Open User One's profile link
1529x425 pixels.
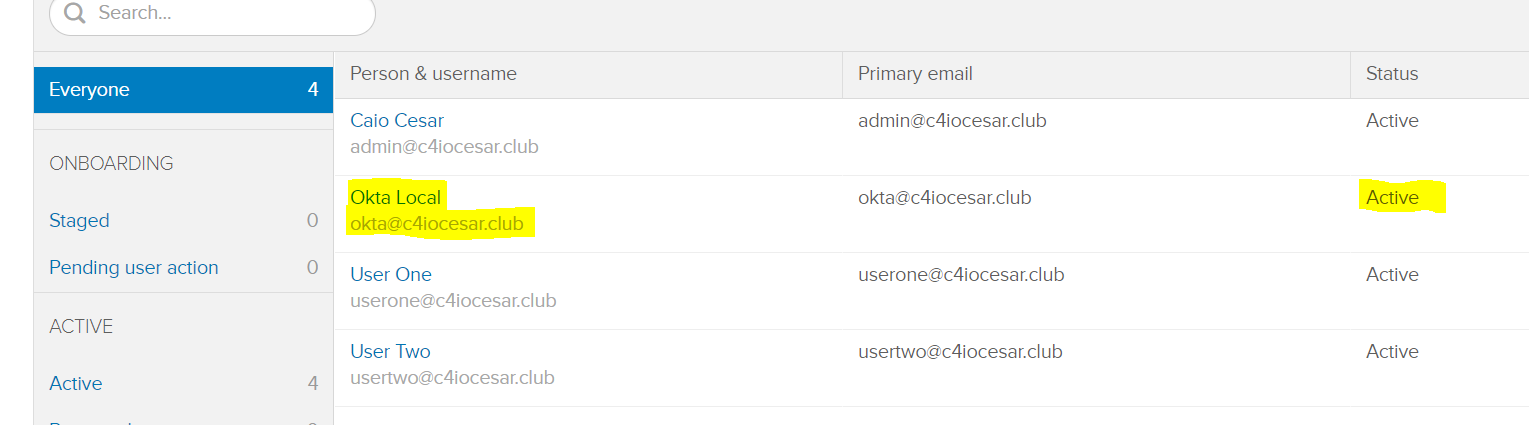tap(390, 274)
